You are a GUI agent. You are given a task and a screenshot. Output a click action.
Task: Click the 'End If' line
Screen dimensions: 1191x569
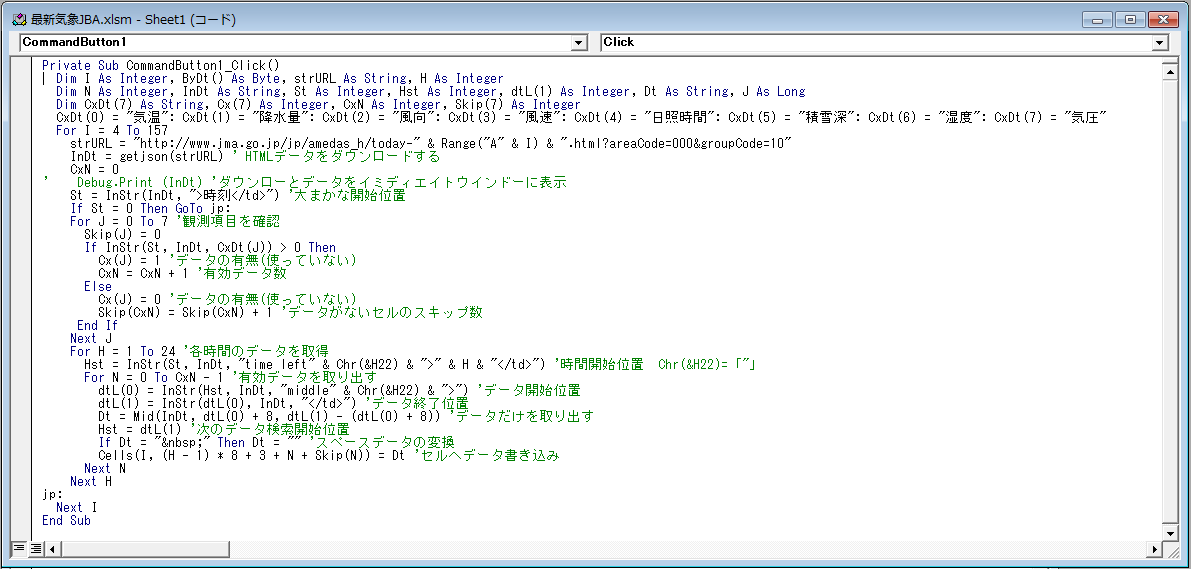coord(97,325)
